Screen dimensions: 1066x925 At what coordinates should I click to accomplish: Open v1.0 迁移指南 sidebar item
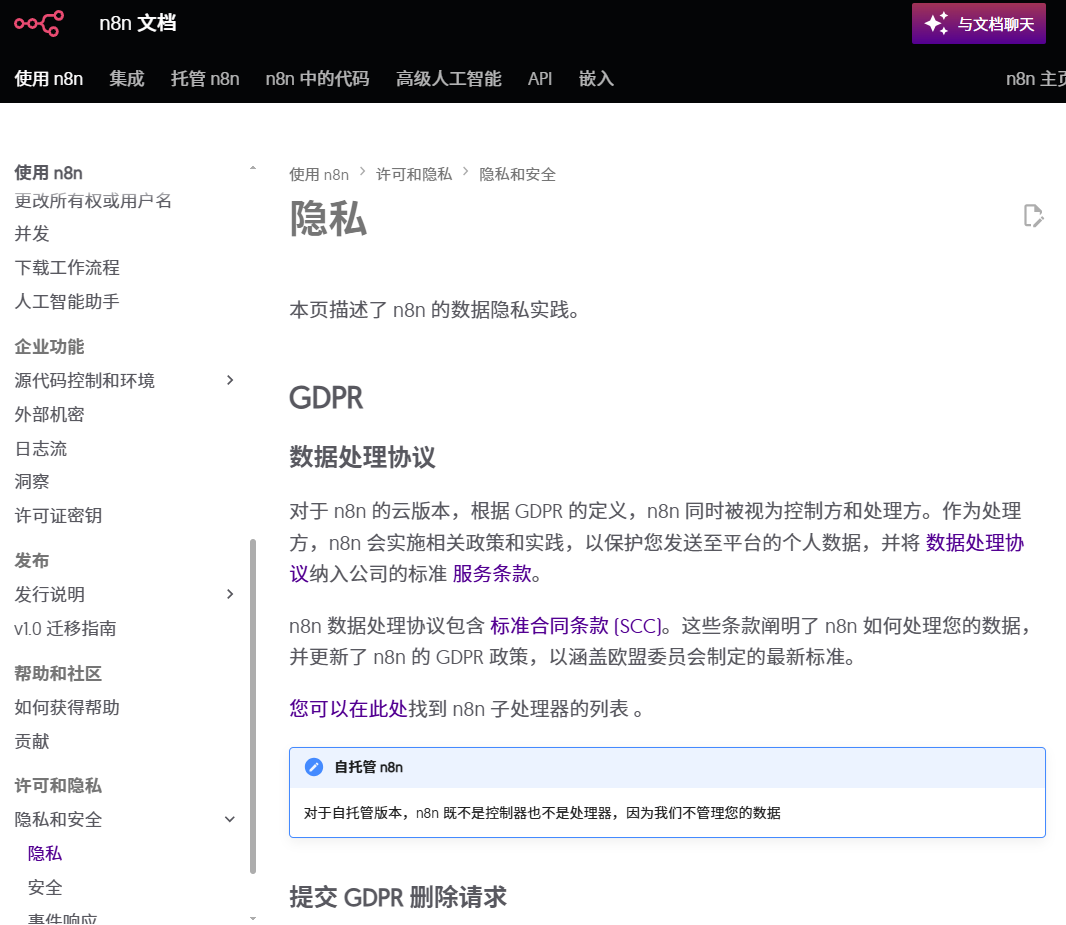[x=65, y=629]
